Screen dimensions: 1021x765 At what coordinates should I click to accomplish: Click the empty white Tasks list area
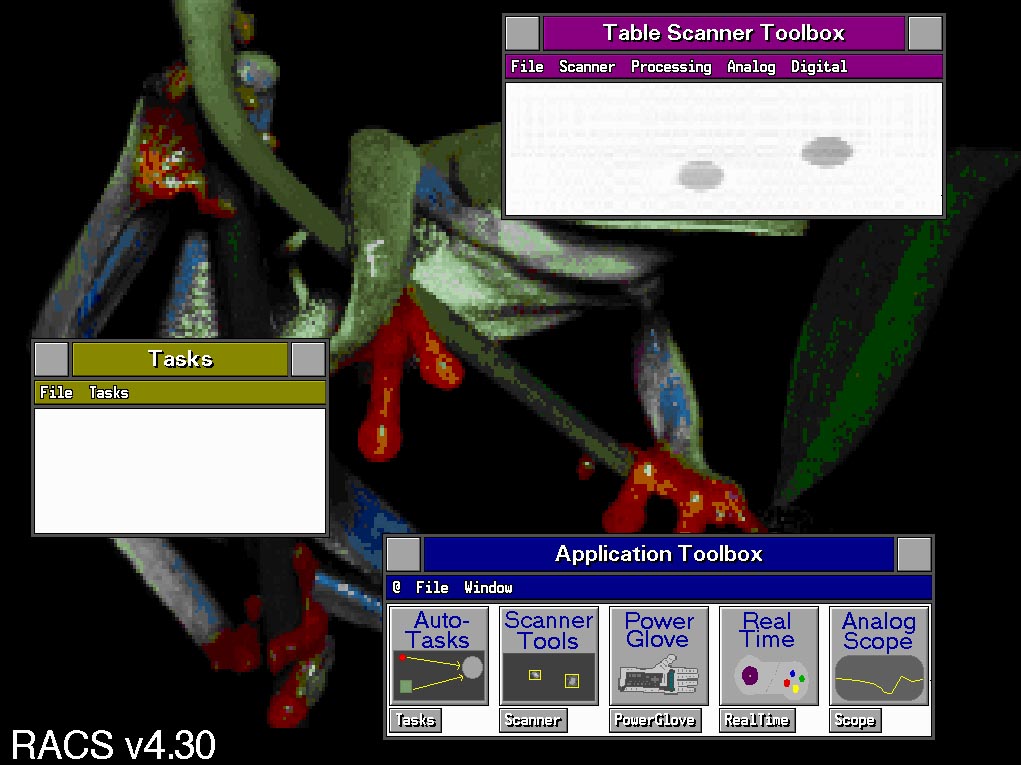(x=180, y=470)
